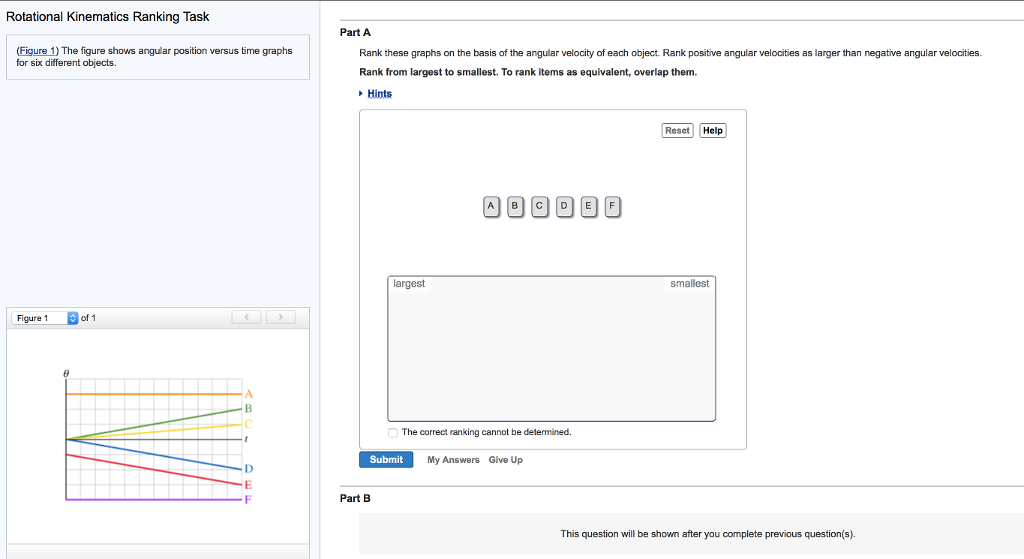Click the angular position graph thumbnail
The width and height of the screenshot is (1024, 559).
coord(156,439)
